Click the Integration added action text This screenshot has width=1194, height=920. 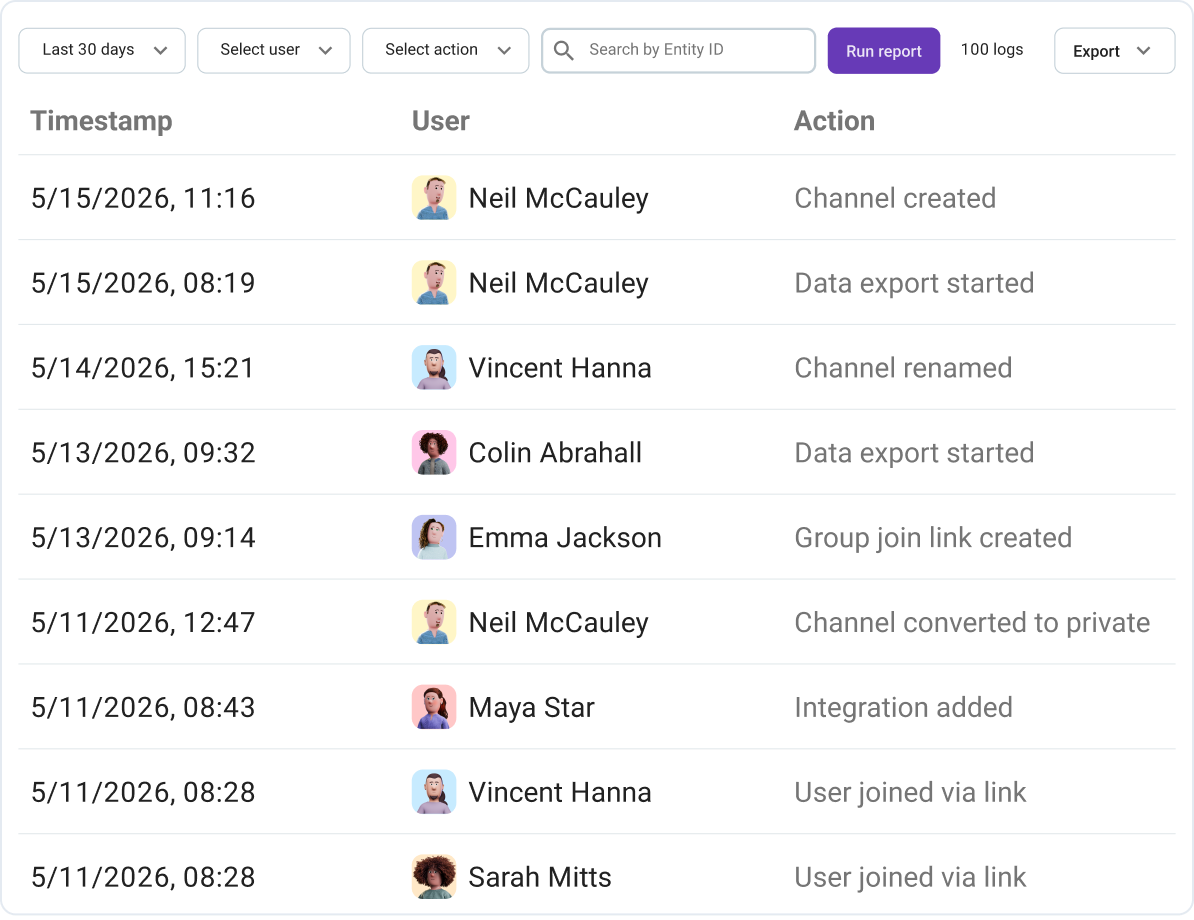tap(903, 708)
